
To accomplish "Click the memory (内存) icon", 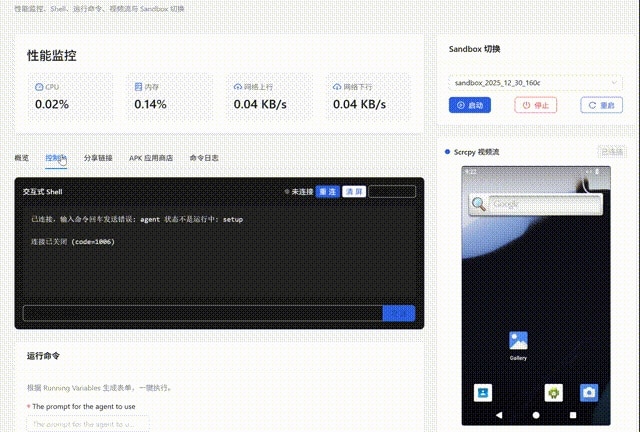I will [x=138, y=87].
